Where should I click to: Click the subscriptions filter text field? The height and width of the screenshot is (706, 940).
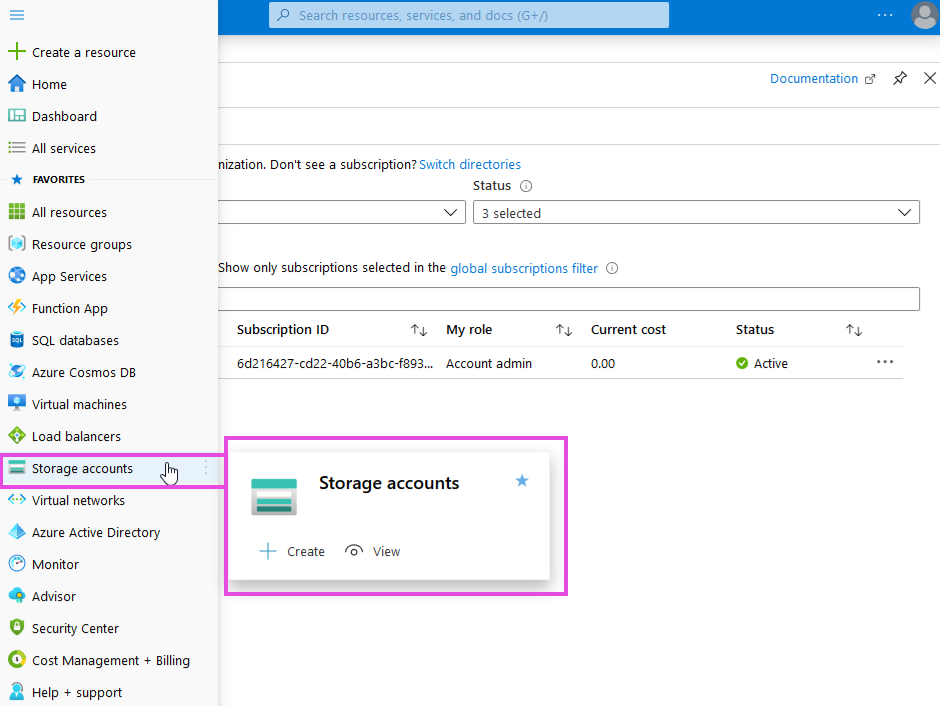click(568, 299)
